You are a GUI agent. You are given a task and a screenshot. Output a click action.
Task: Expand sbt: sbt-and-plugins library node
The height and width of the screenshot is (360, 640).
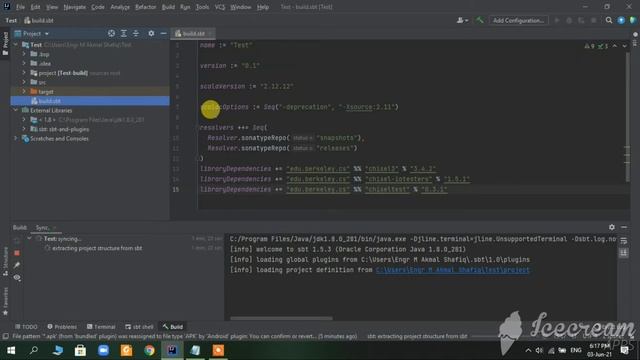pos(24,129)
